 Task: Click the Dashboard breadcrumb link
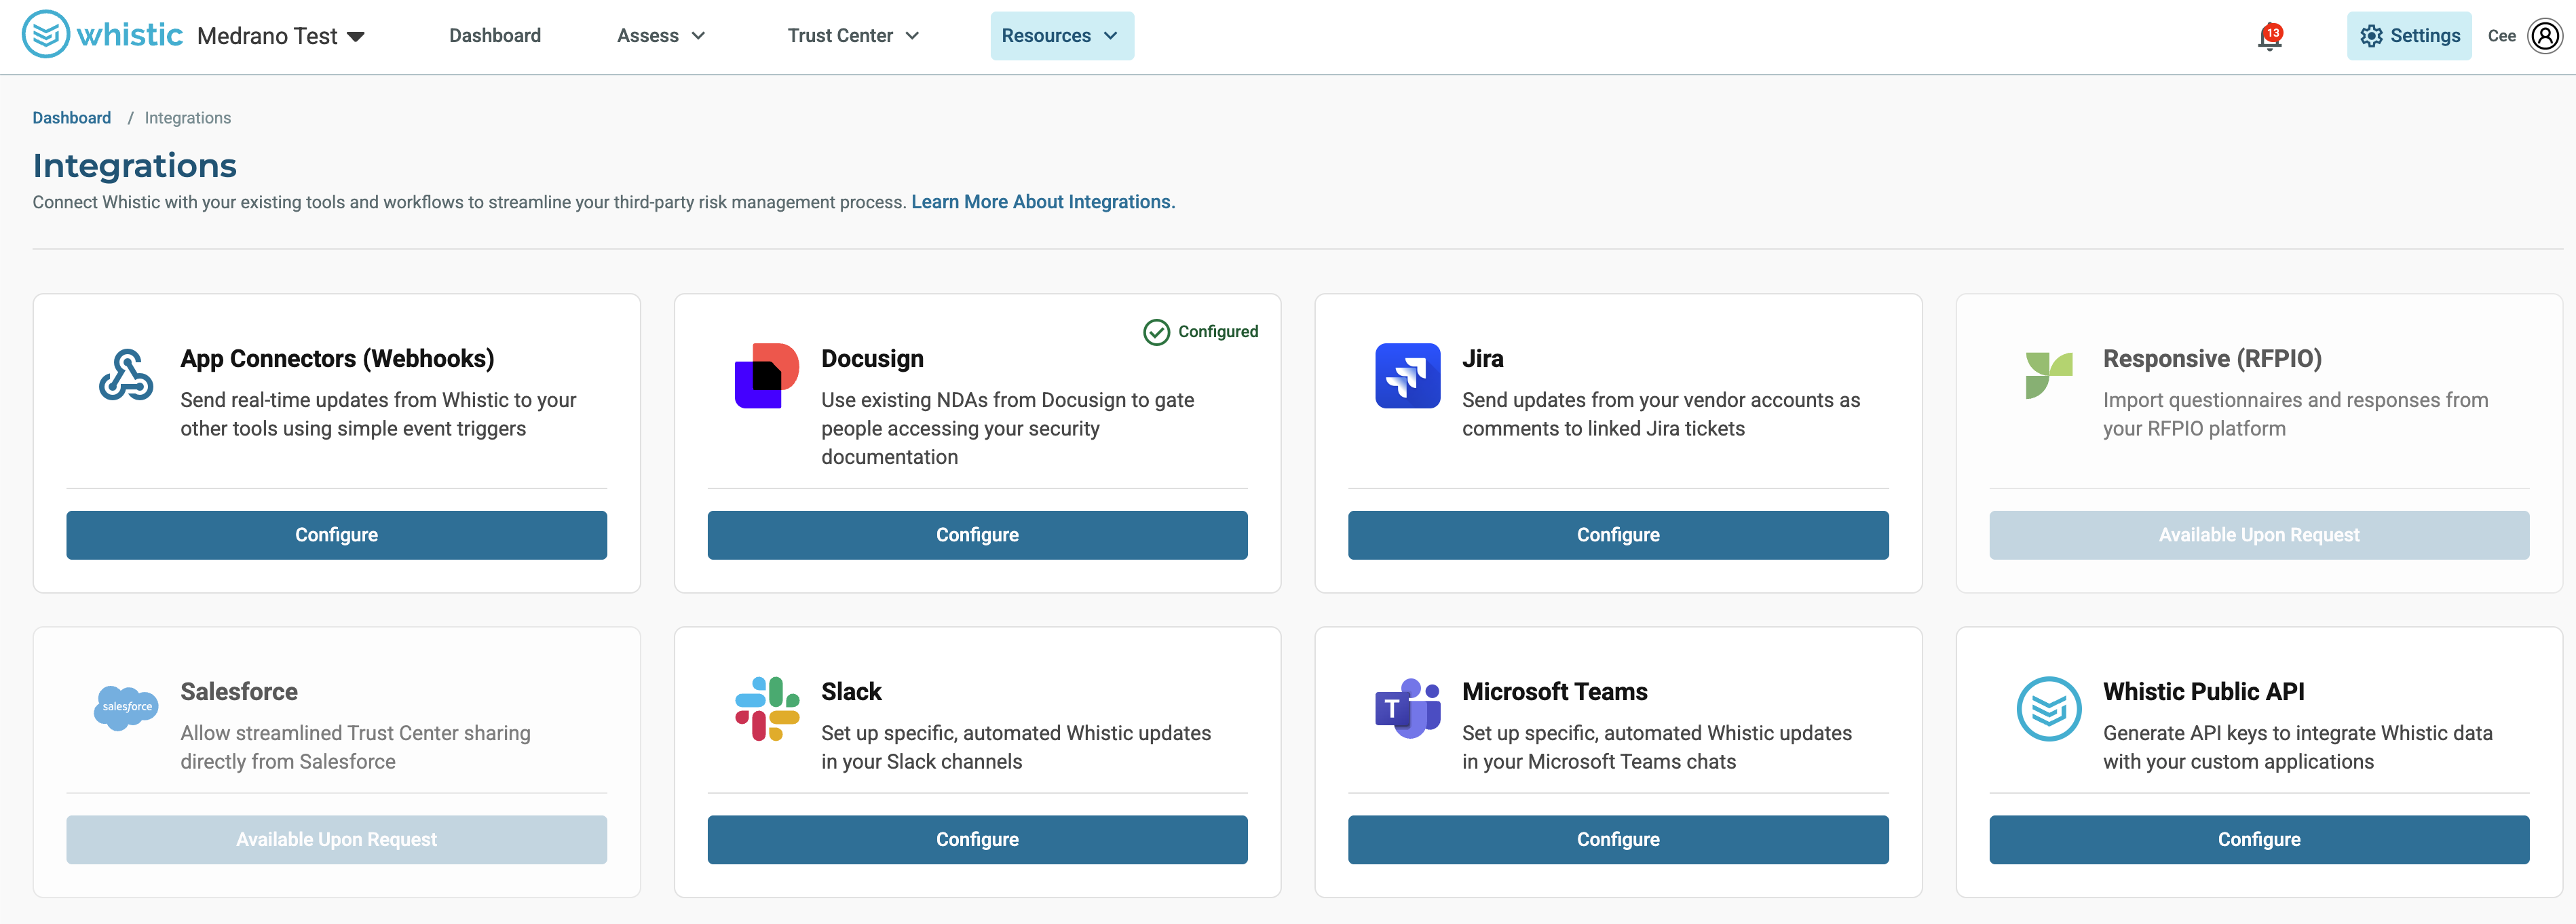71,118
